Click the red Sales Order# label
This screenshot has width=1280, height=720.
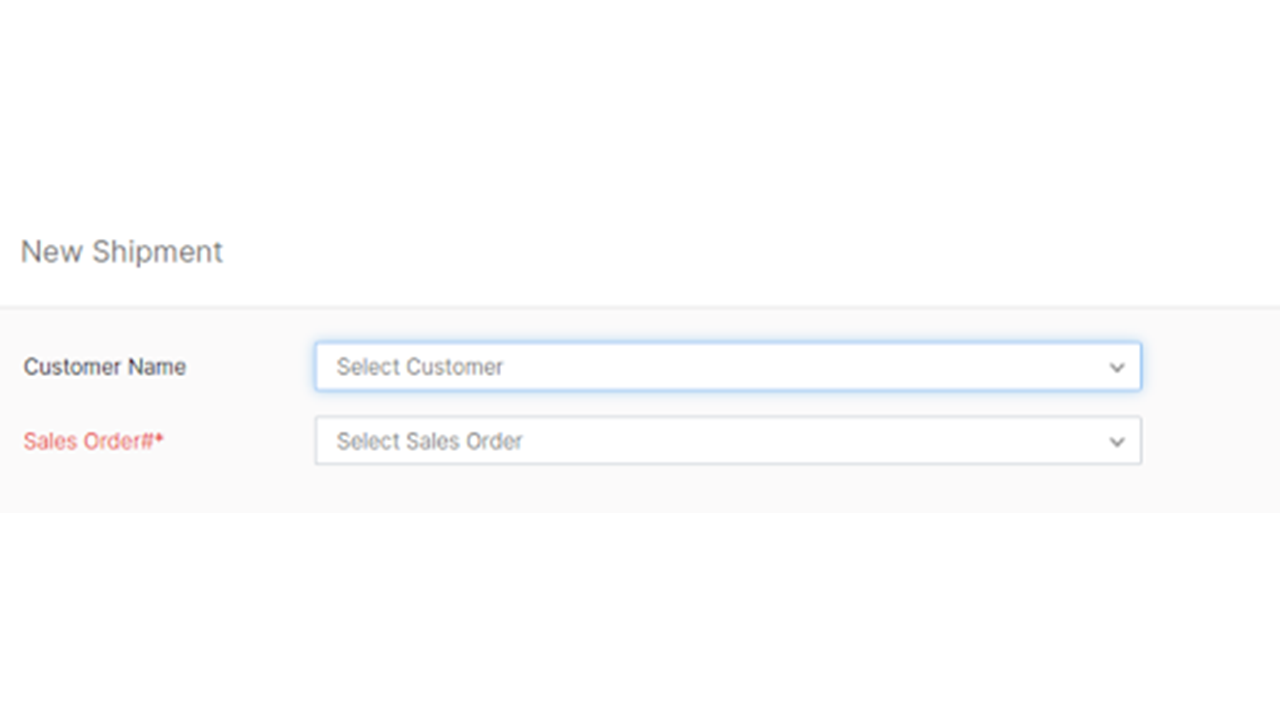88,441
